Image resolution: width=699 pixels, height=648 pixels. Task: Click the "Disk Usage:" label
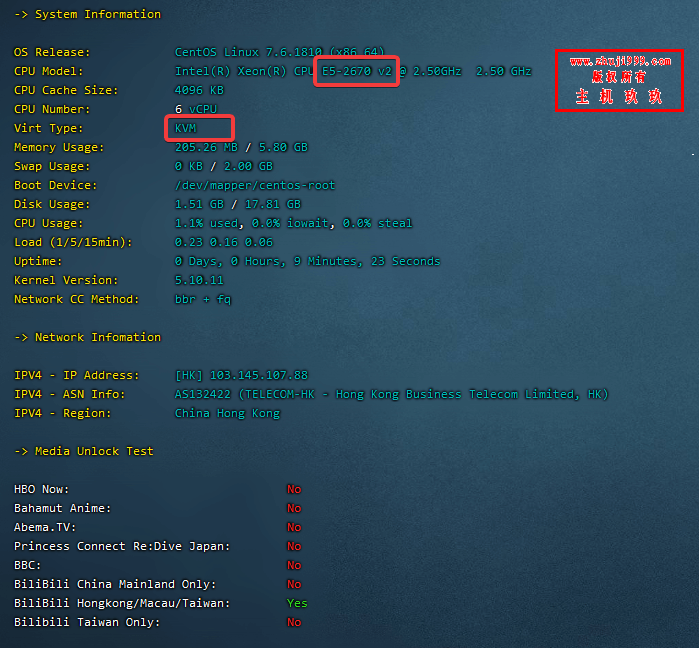coord(52,204)
